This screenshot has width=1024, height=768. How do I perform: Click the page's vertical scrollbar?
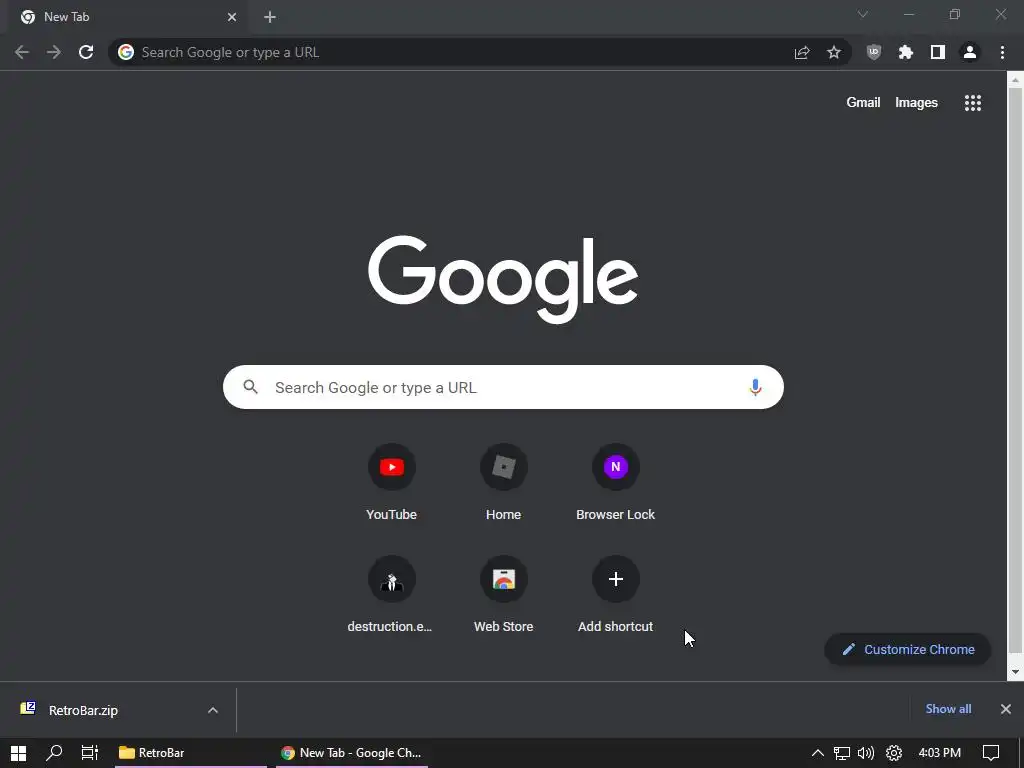pos(1015,369)
